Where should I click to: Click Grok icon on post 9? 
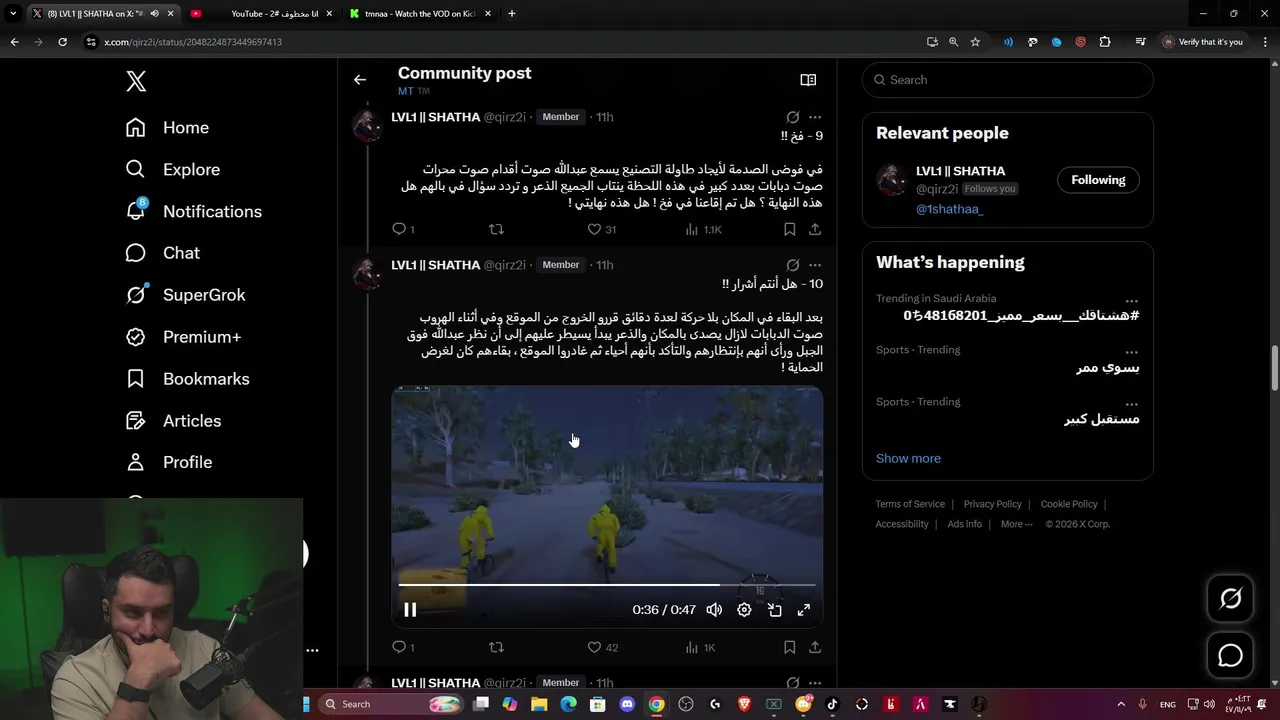point(792,117)
